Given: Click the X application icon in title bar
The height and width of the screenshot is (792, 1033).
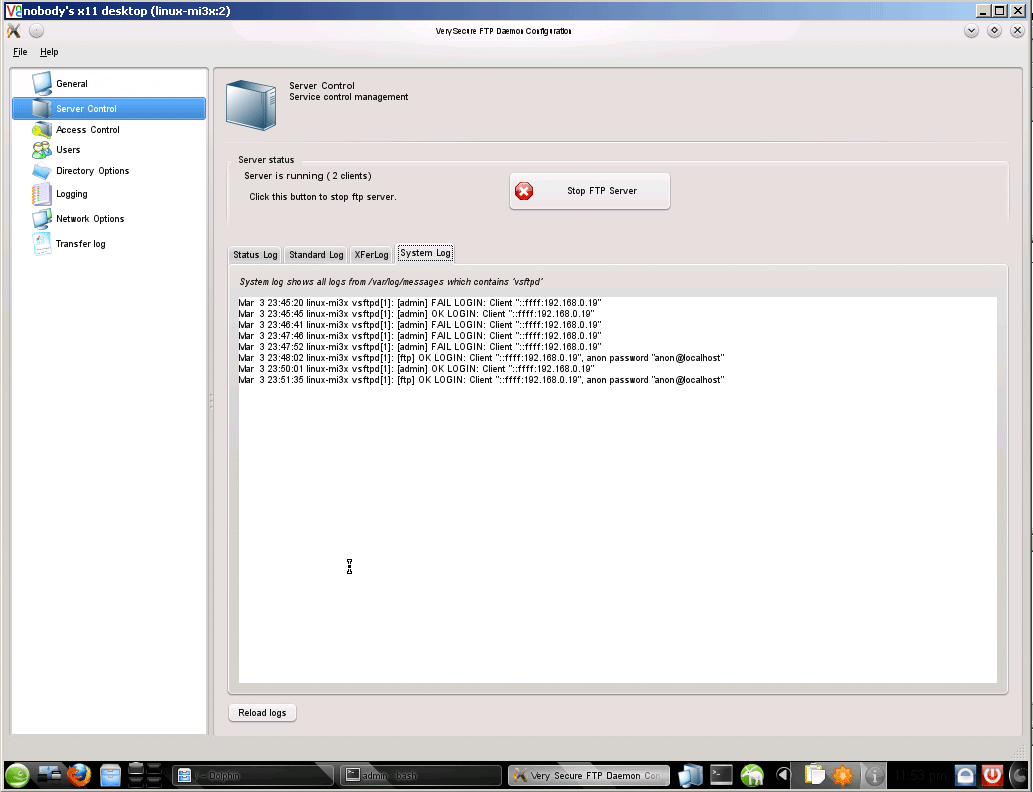Looking at the screenshot, I should click(x=14, y=31).
